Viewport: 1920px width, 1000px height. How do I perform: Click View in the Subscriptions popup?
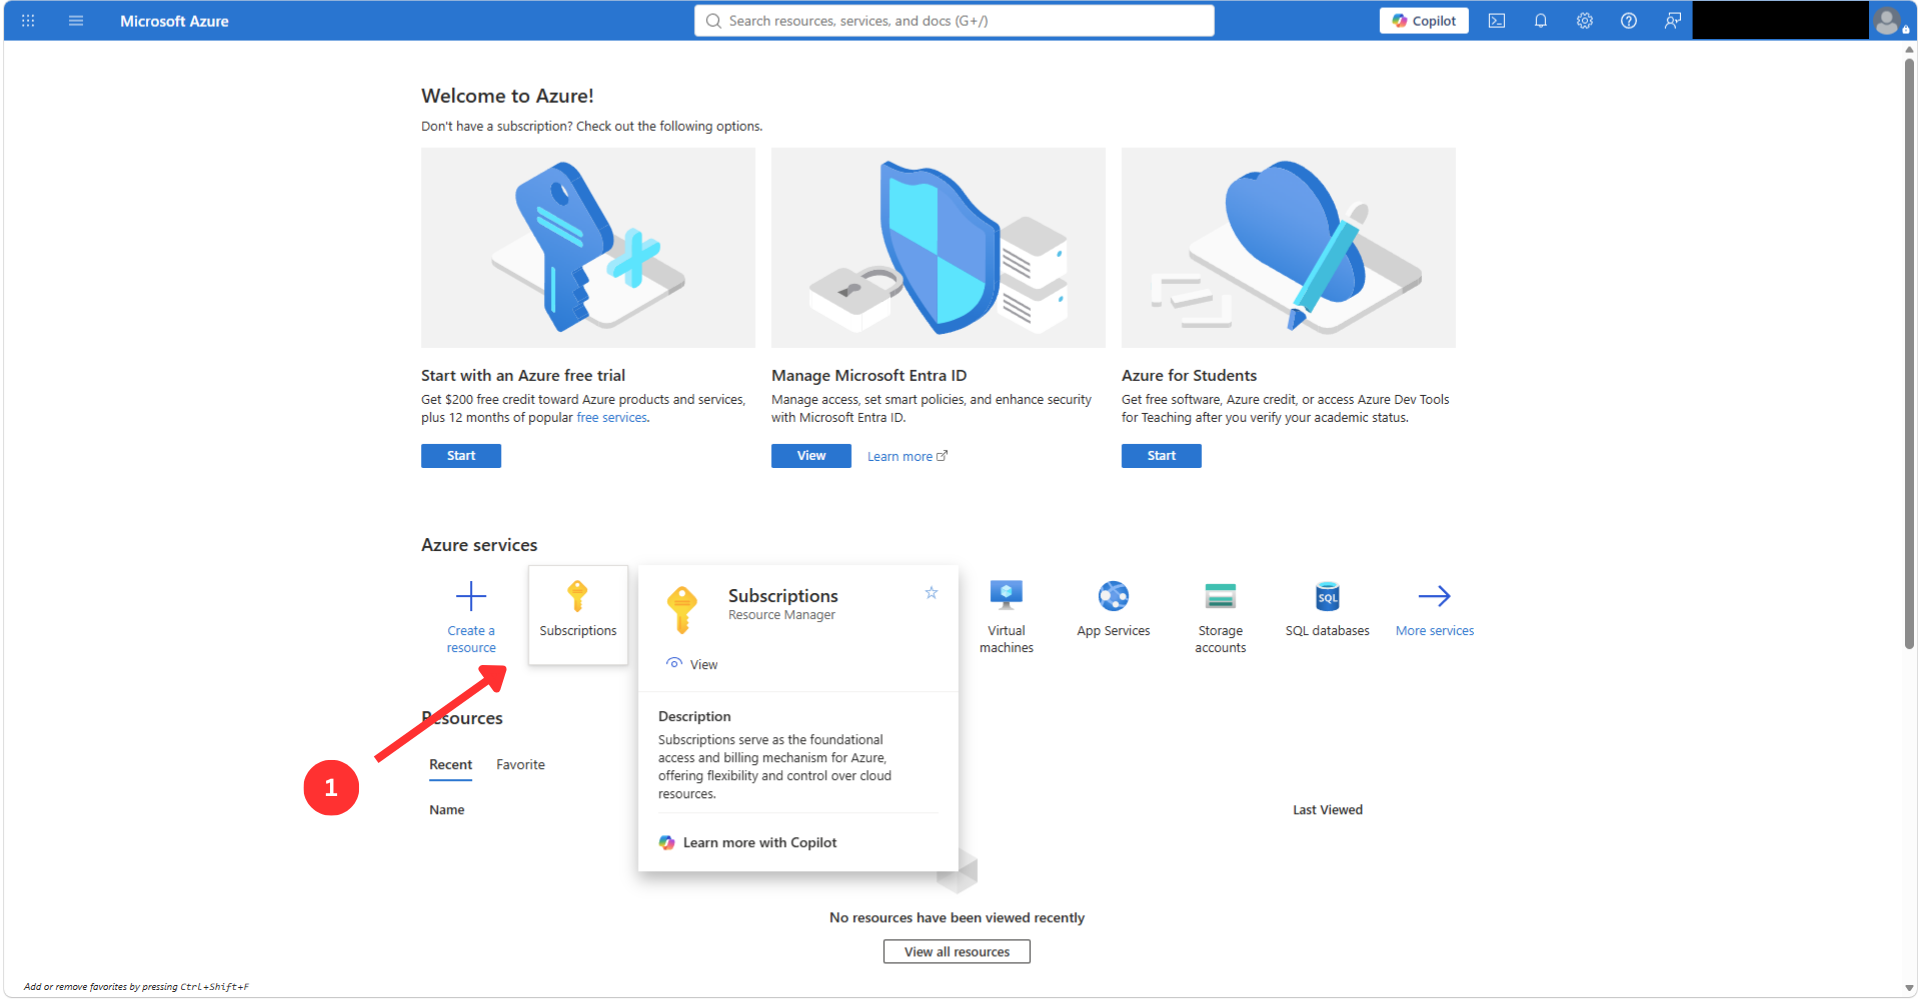pos(692,665)
